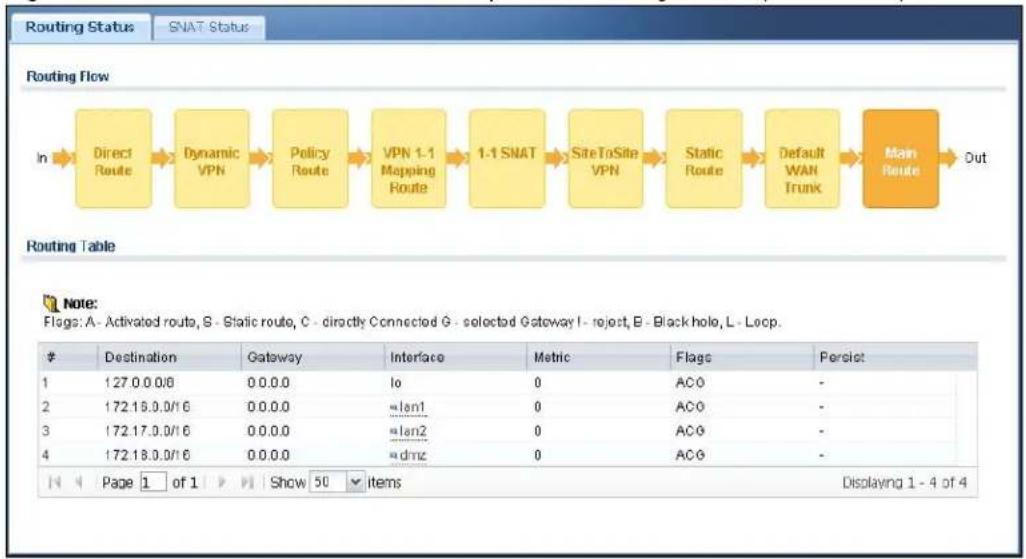Click Flags ACG in lo row

690,383
